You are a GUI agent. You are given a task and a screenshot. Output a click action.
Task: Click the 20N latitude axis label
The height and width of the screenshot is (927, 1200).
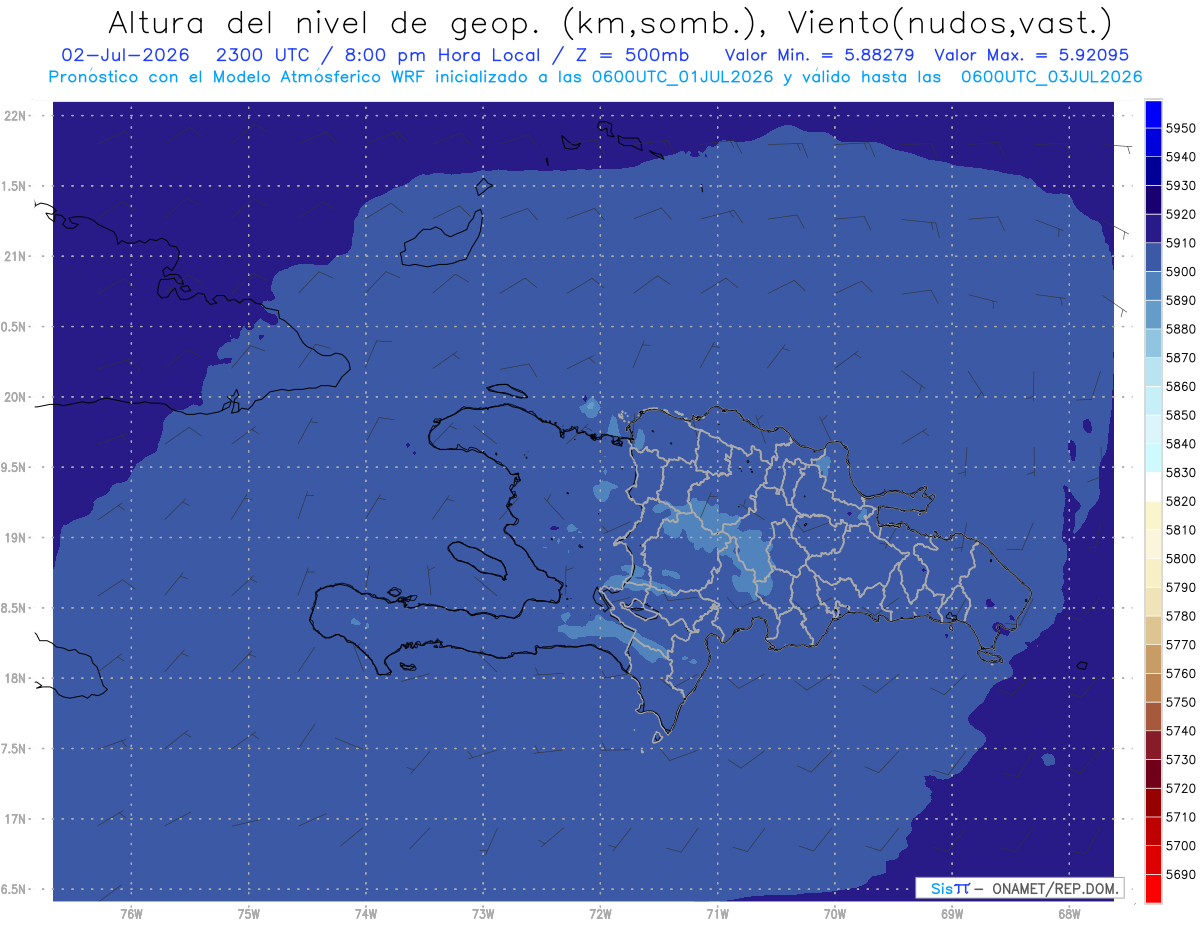click(x=16, y=397)
